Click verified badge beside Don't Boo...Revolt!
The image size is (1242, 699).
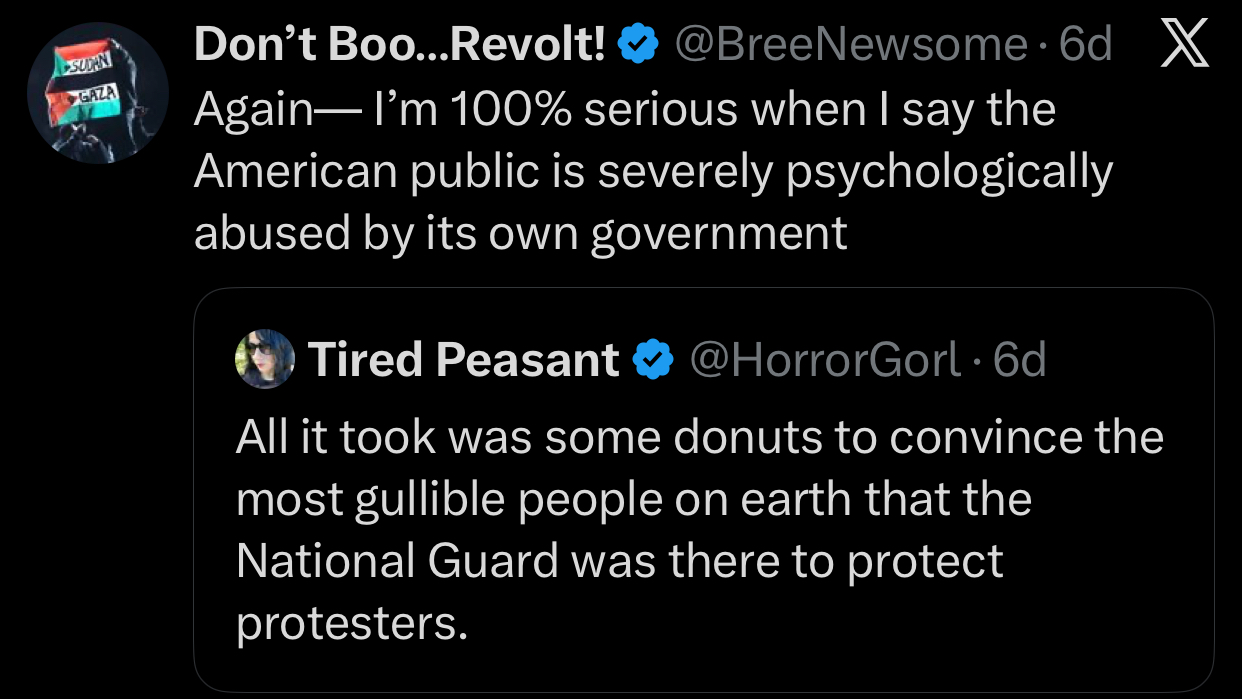pos(636,45)
